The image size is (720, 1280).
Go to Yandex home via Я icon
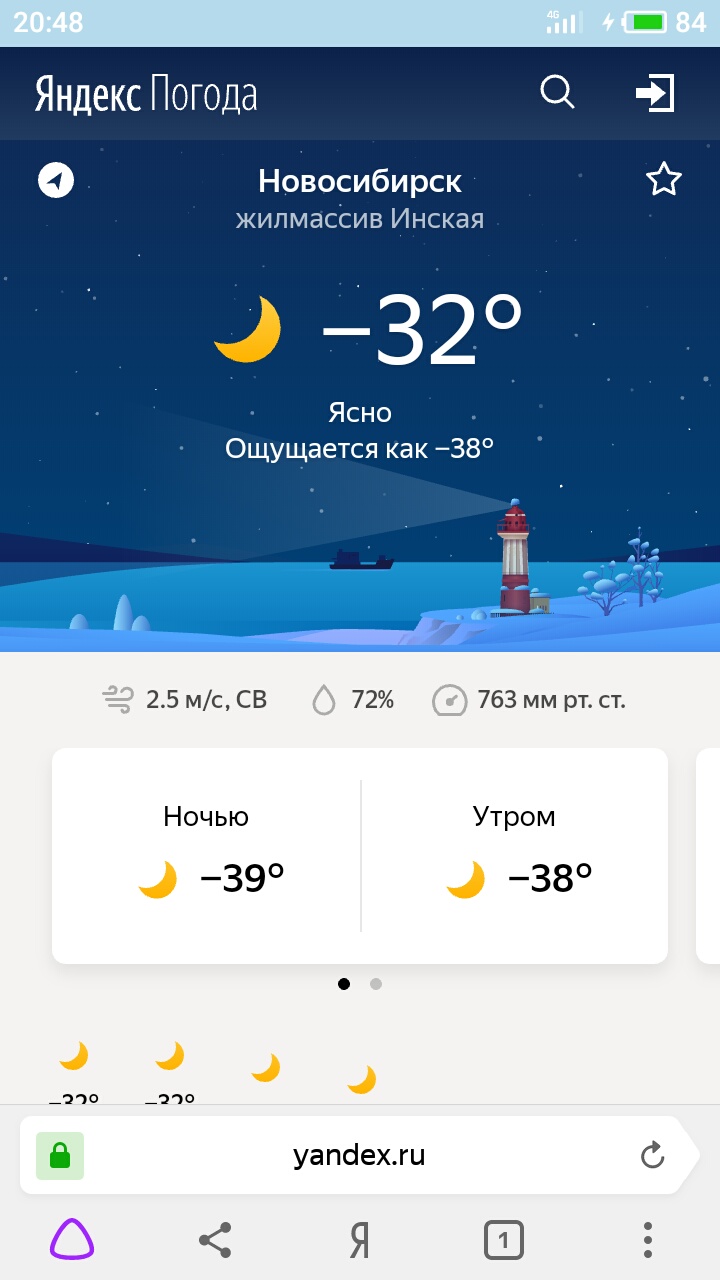point(359,1241)
